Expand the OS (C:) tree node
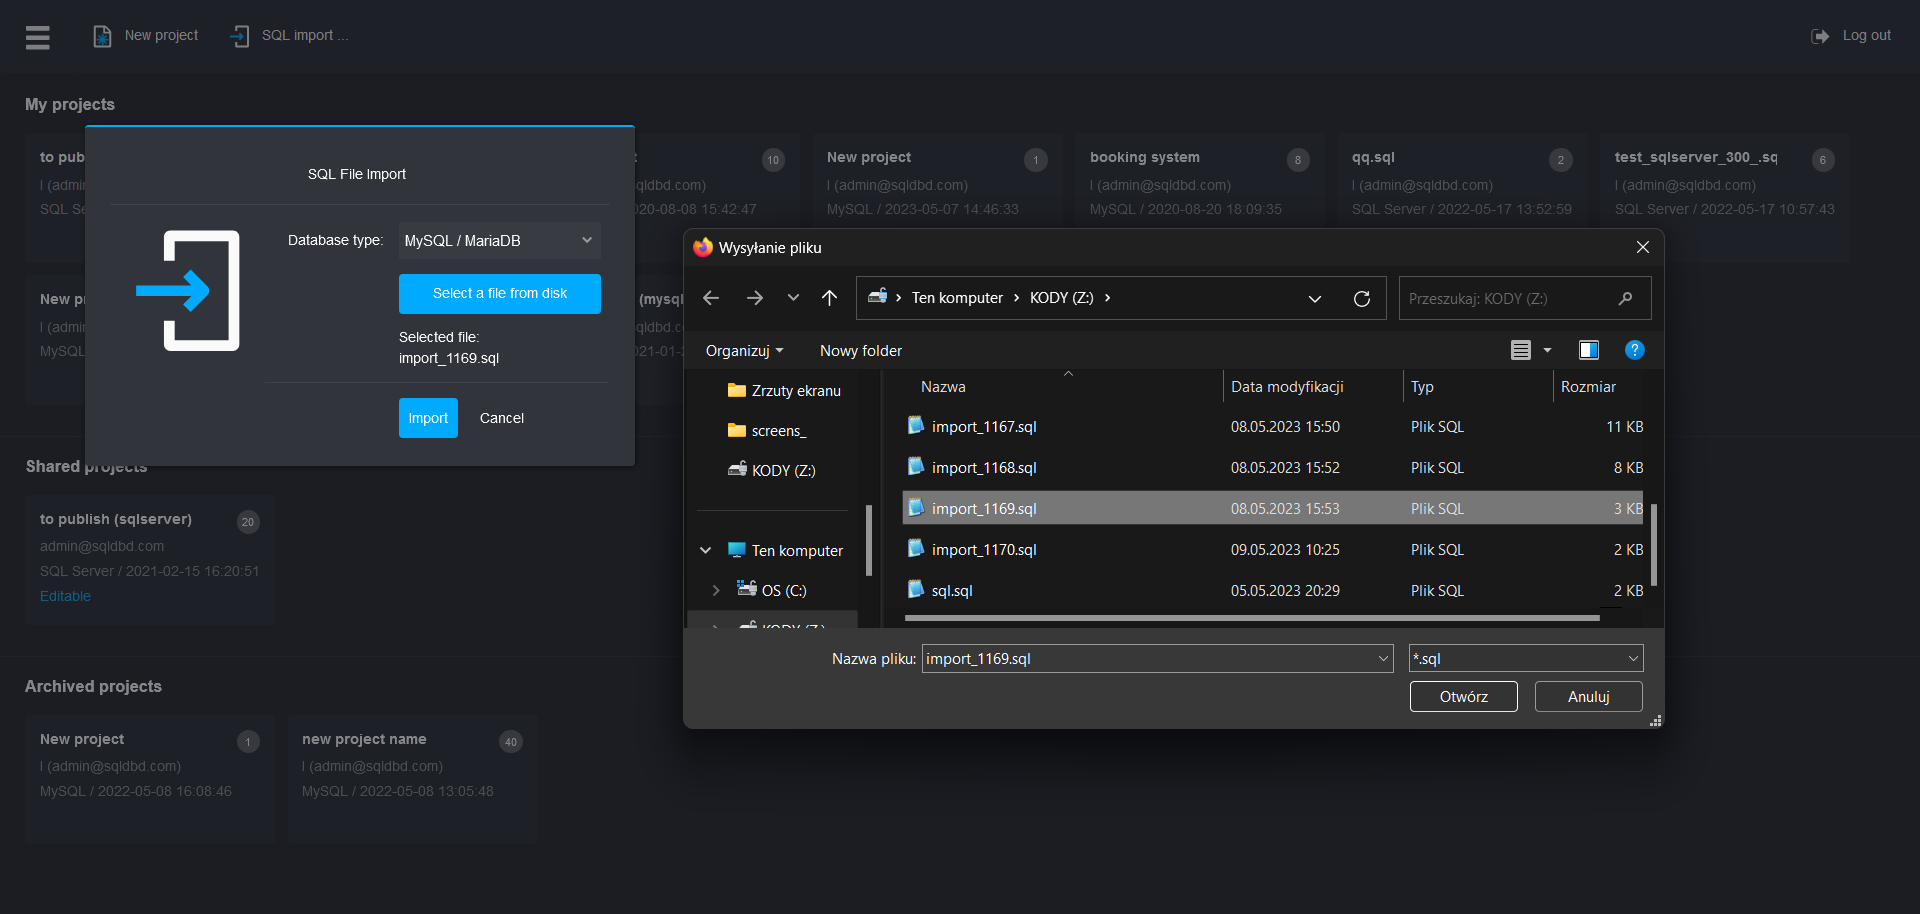The width and height of the screenshot is (1920, 914). tap(716, 591)
